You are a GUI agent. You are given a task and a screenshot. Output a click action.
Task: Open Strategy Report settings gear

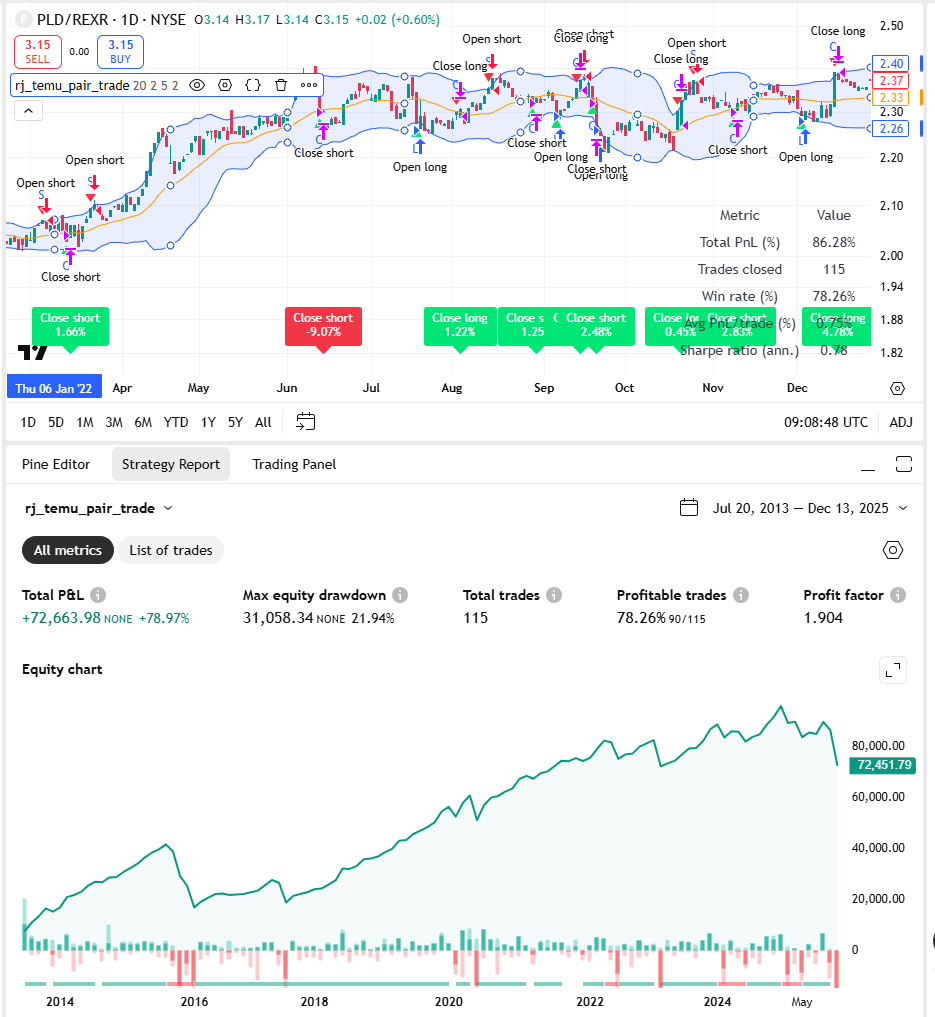(892, 549)
